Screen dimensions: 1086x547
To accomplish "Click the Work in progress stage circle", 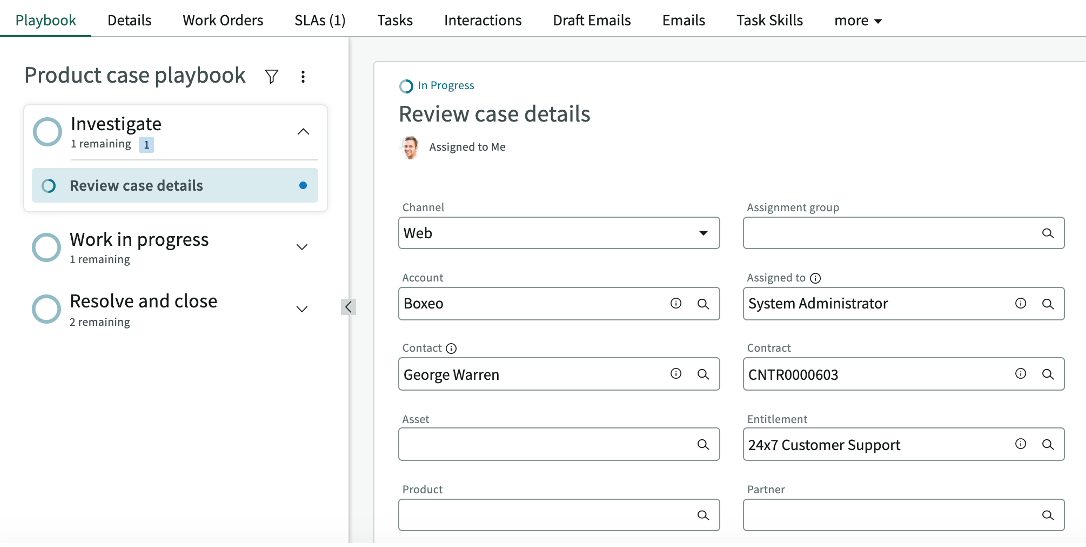I will (47, 247).
